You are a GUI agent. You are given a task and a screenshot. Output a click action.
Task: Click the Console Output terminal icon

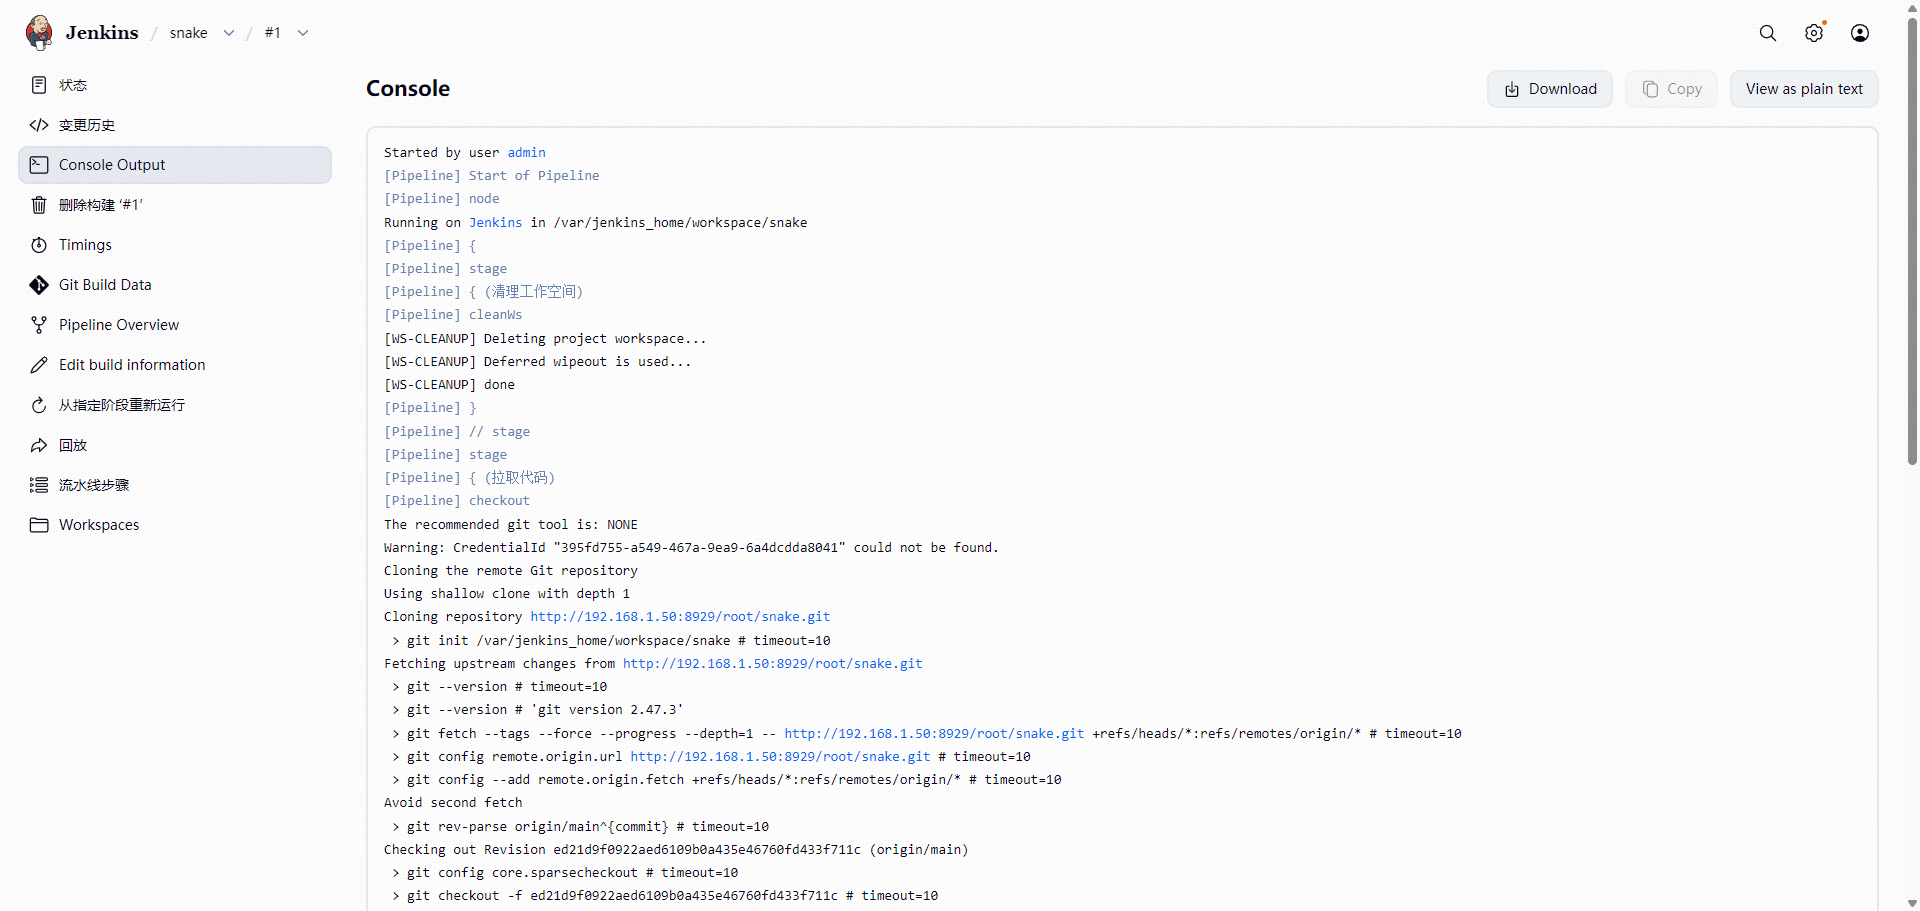click(39, 165)
